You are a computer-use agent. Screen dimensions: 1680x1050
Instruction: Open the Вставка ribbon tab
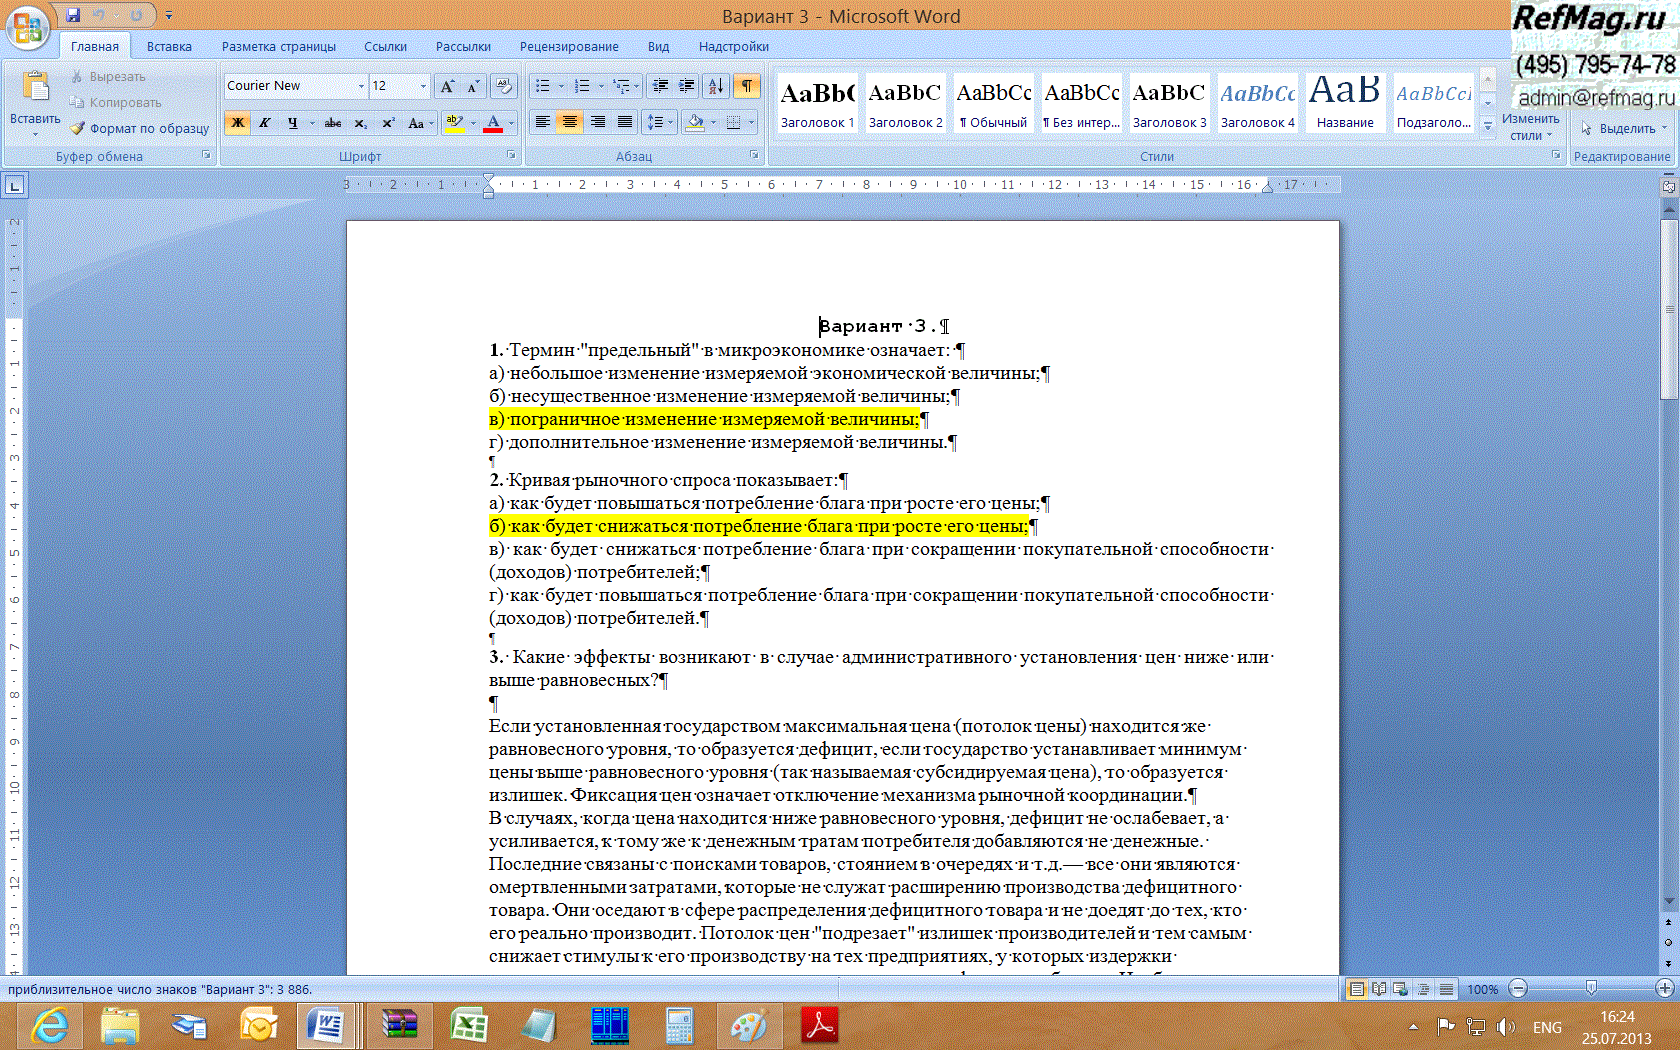pyautogui.click(x=169, y=46)
